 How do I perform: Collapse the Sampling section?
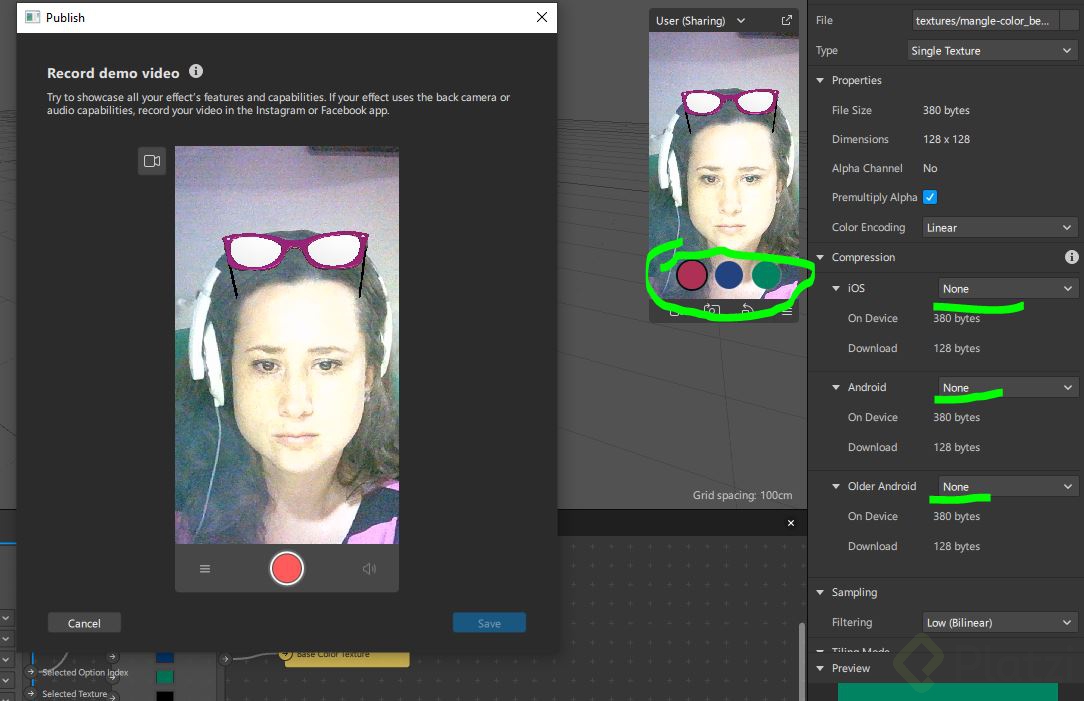pyautogui.click(x=821, y=592)
